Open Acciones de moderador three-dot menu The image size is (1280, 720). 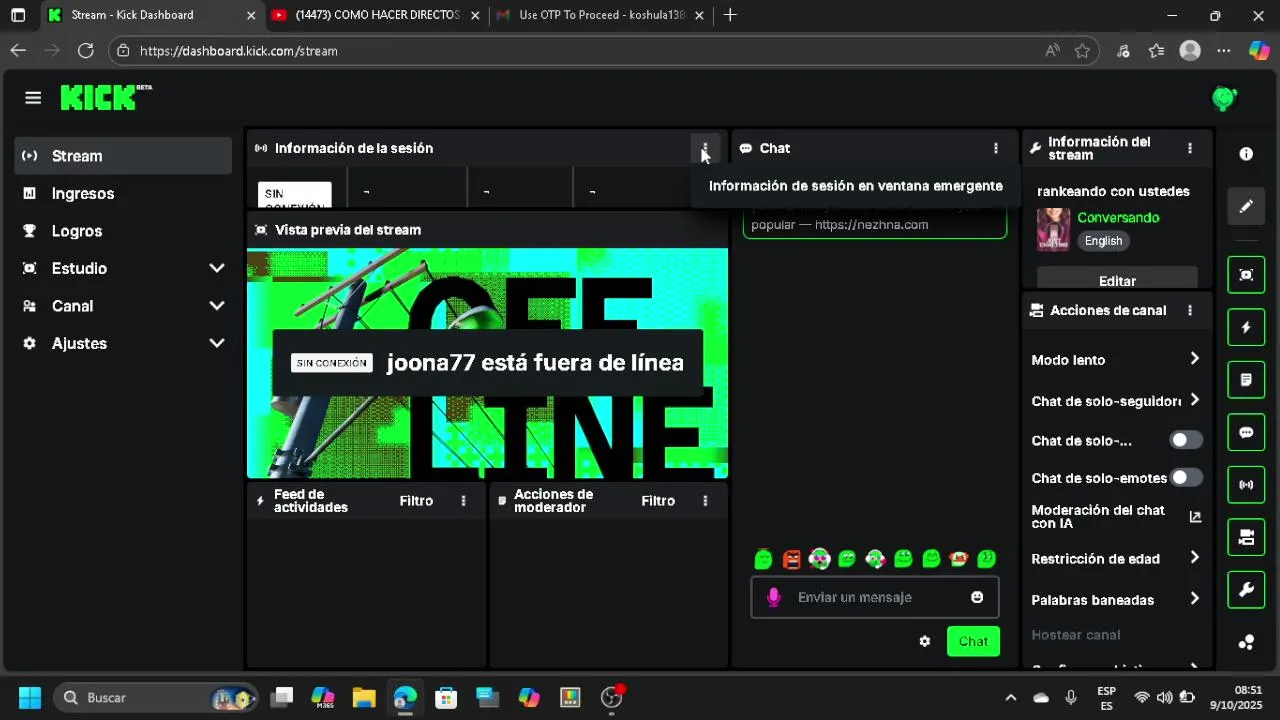705,501
